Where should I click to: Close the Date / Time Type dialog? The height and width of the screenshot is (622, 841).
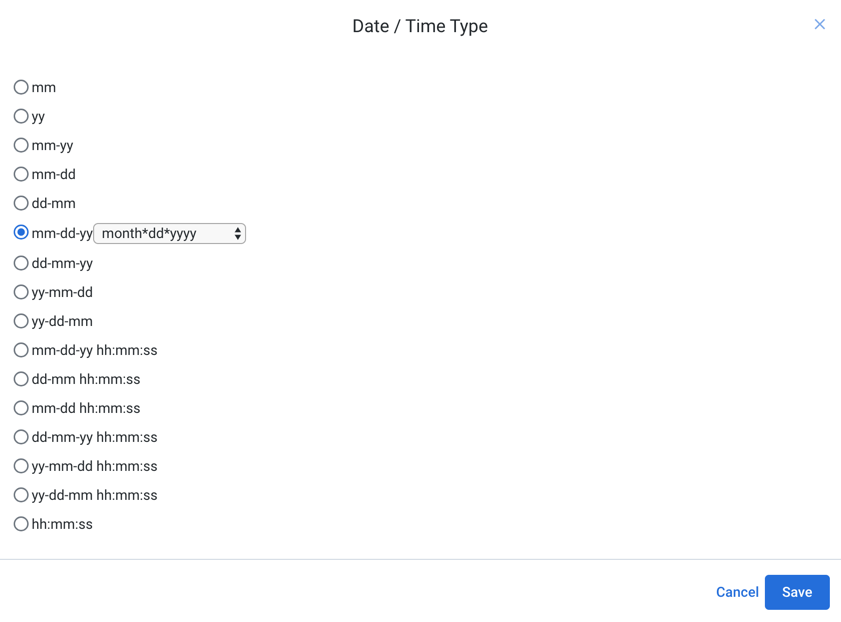tap(820, 24)
